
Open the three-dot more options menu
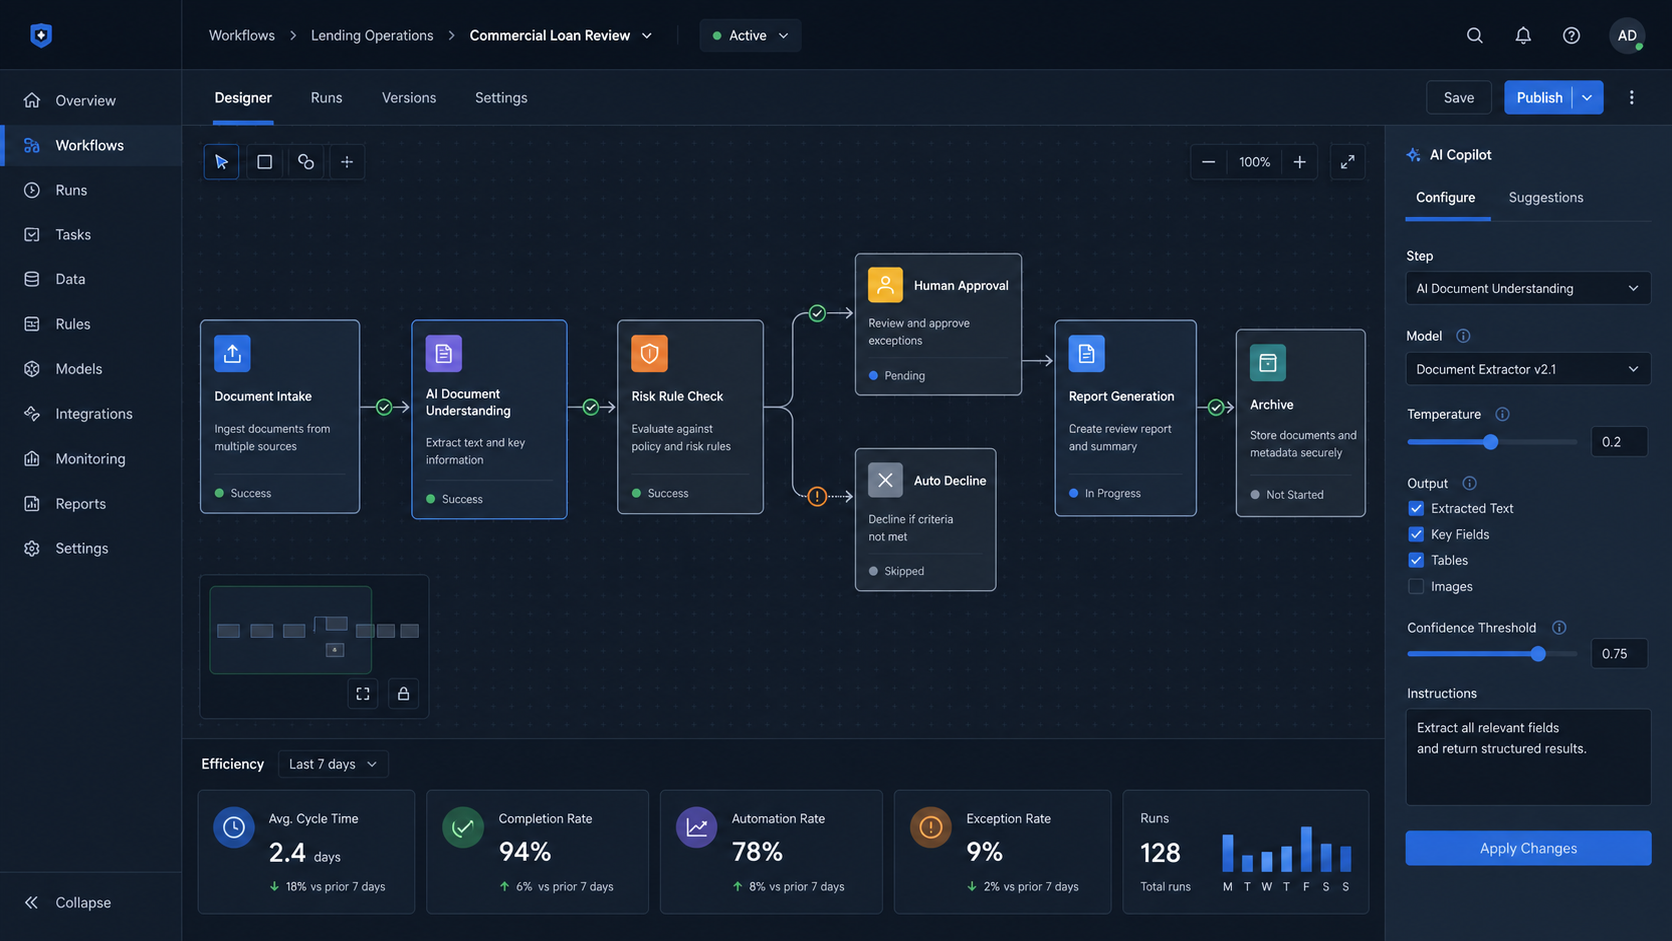click(x=1631, y=97)
